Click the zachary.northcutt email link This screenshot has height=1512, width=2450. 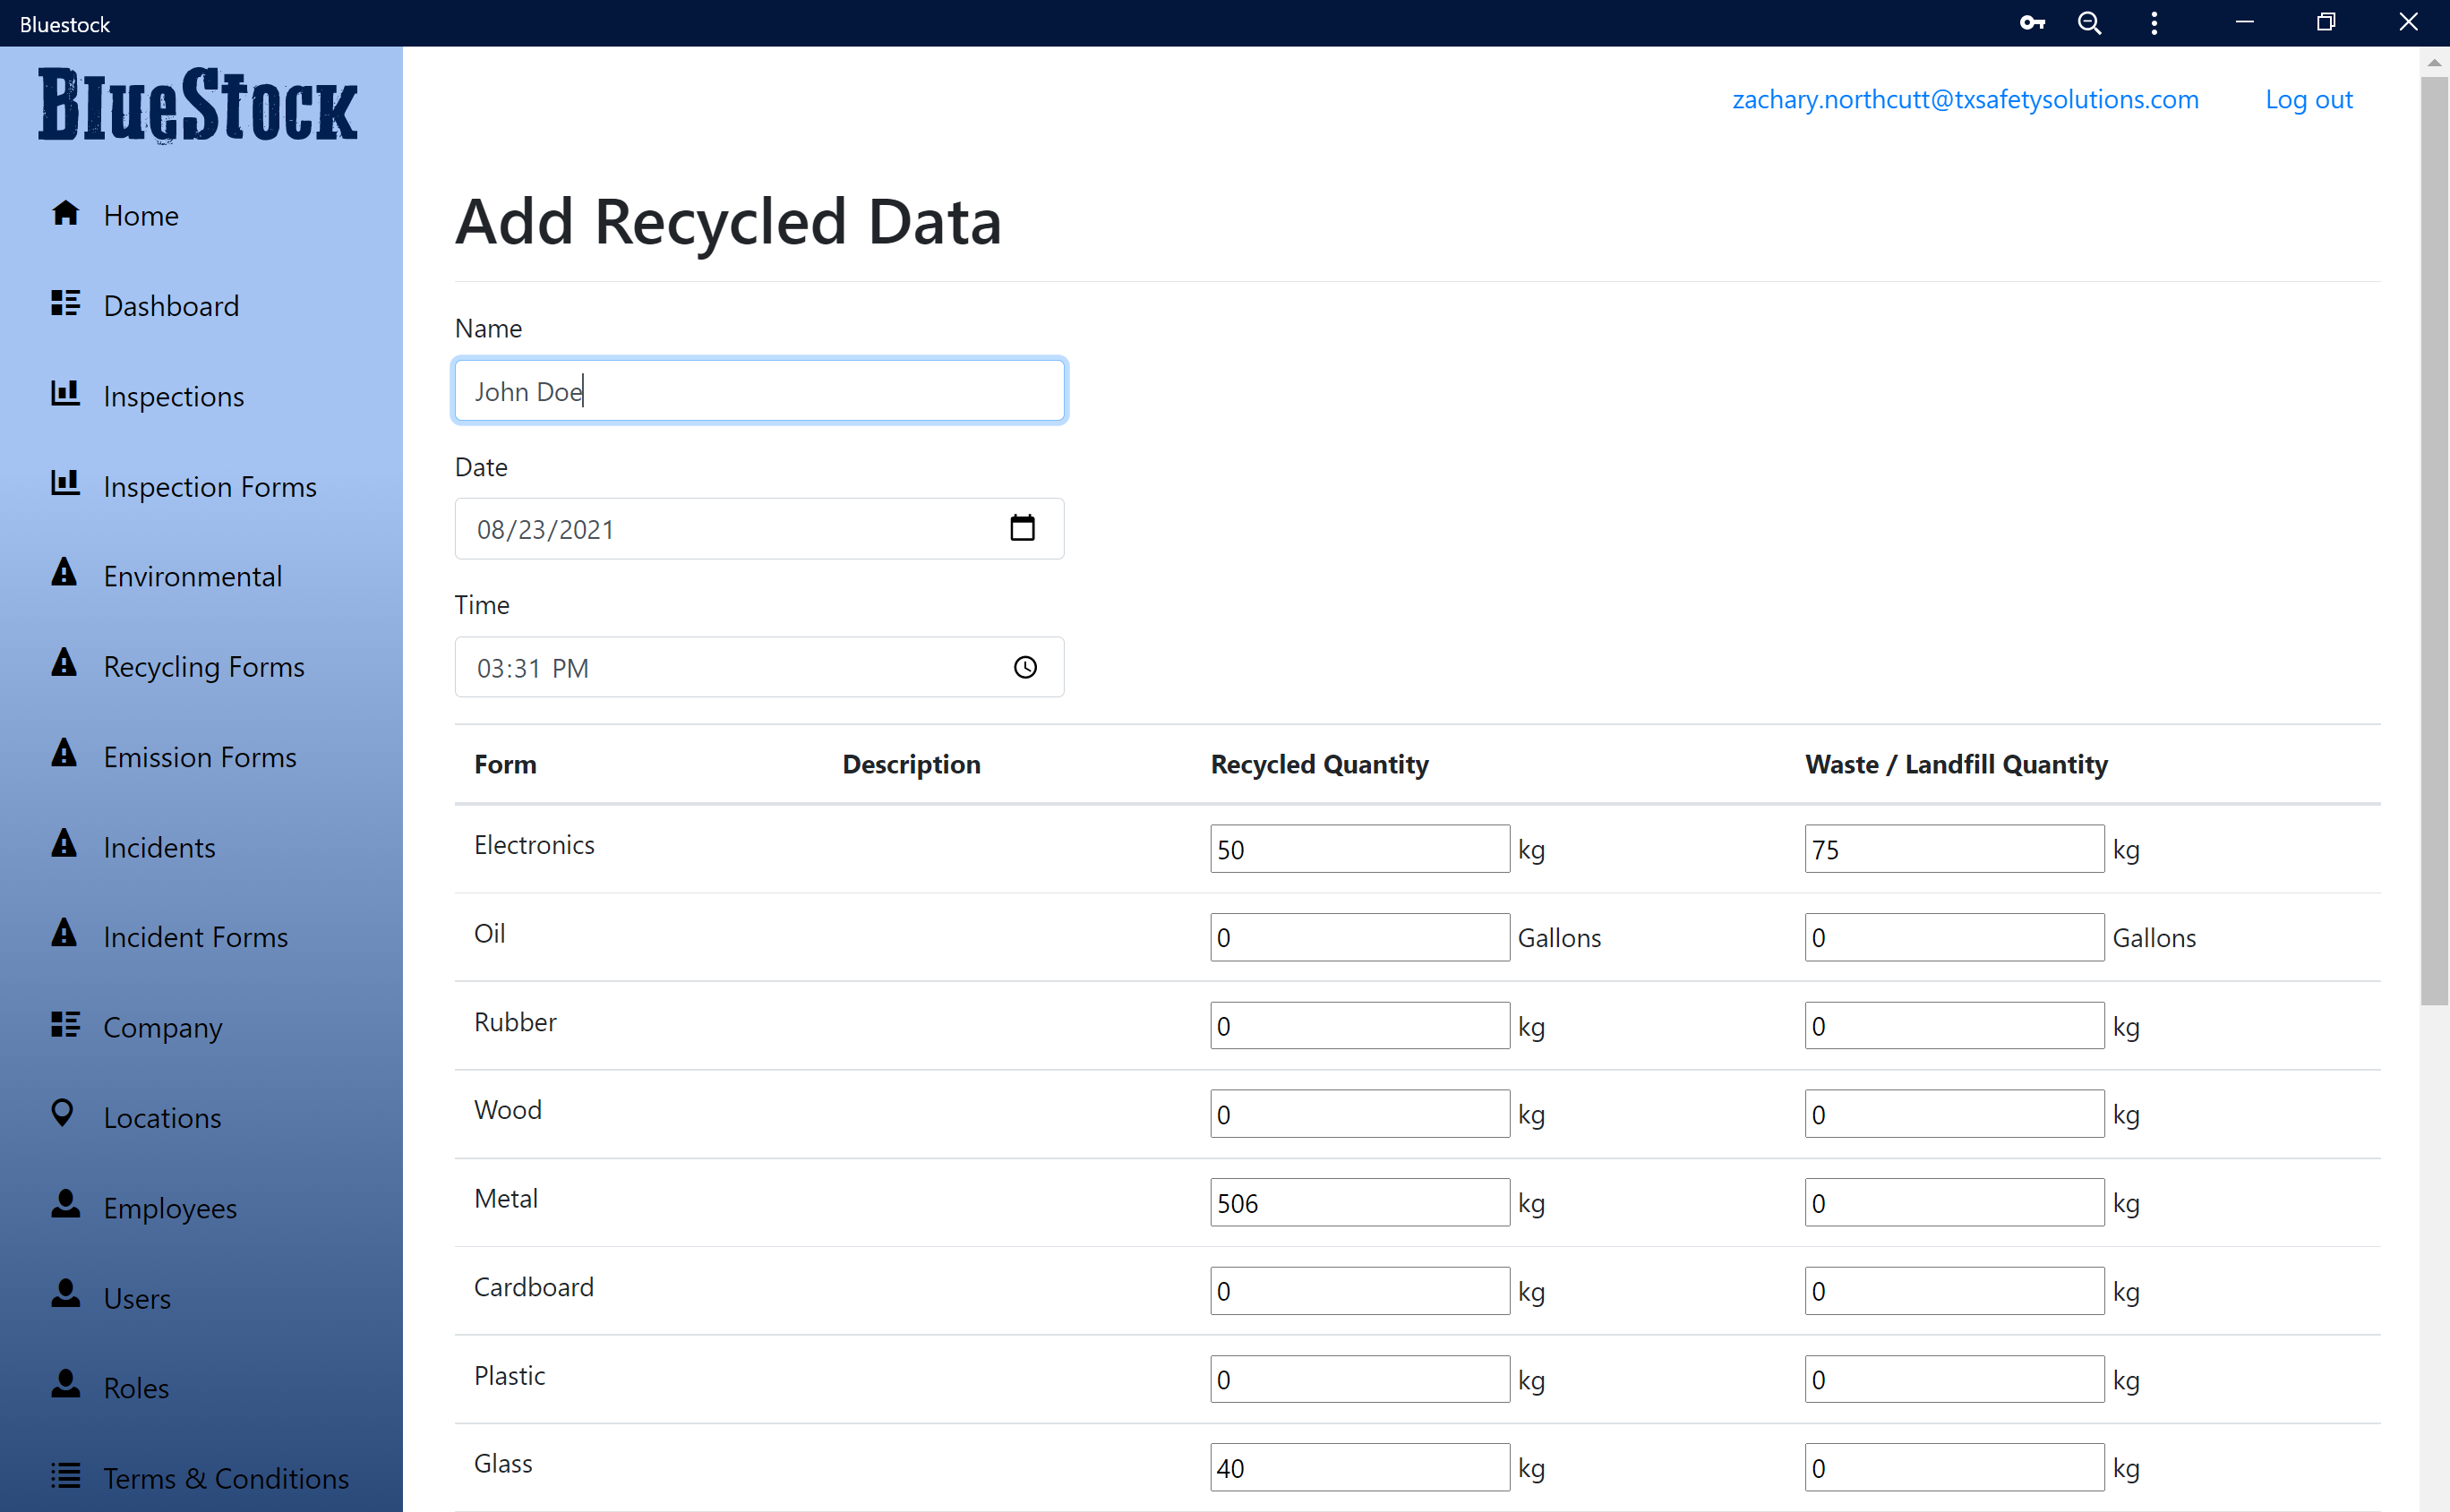click(1965, 98)
